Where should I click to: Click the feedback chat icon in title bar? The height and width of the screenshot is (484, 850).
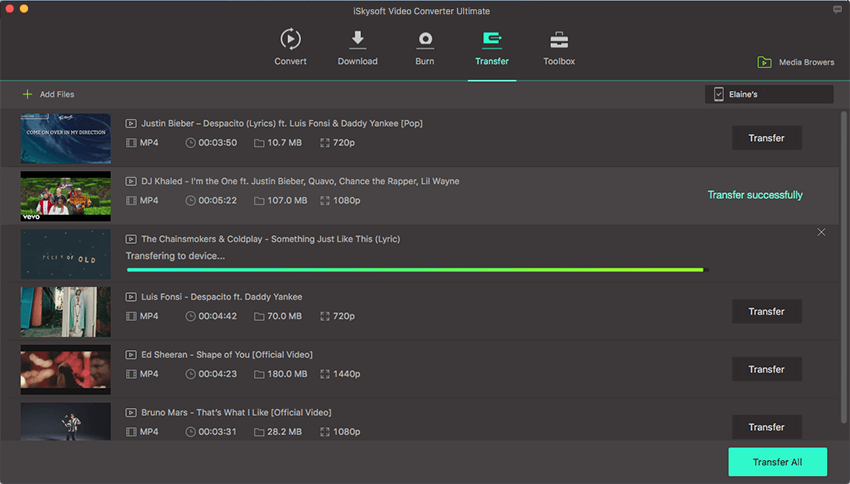(837, 9)
